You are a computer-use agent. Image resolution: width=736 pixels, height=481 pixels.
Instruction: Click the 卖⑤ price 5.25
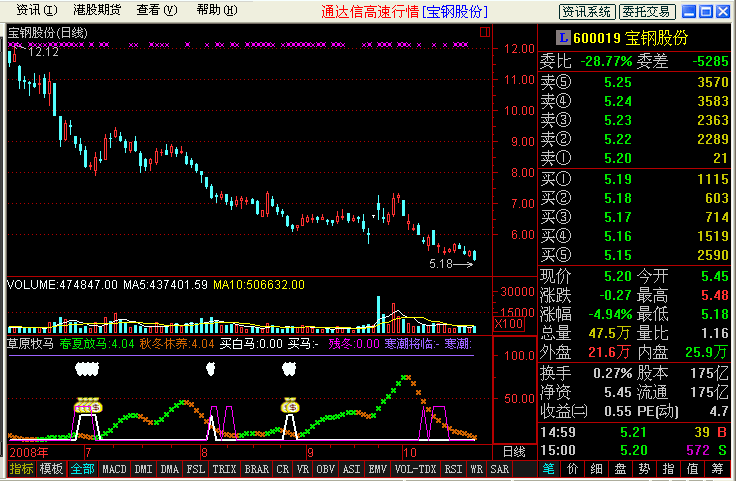(x=618, y=82)
